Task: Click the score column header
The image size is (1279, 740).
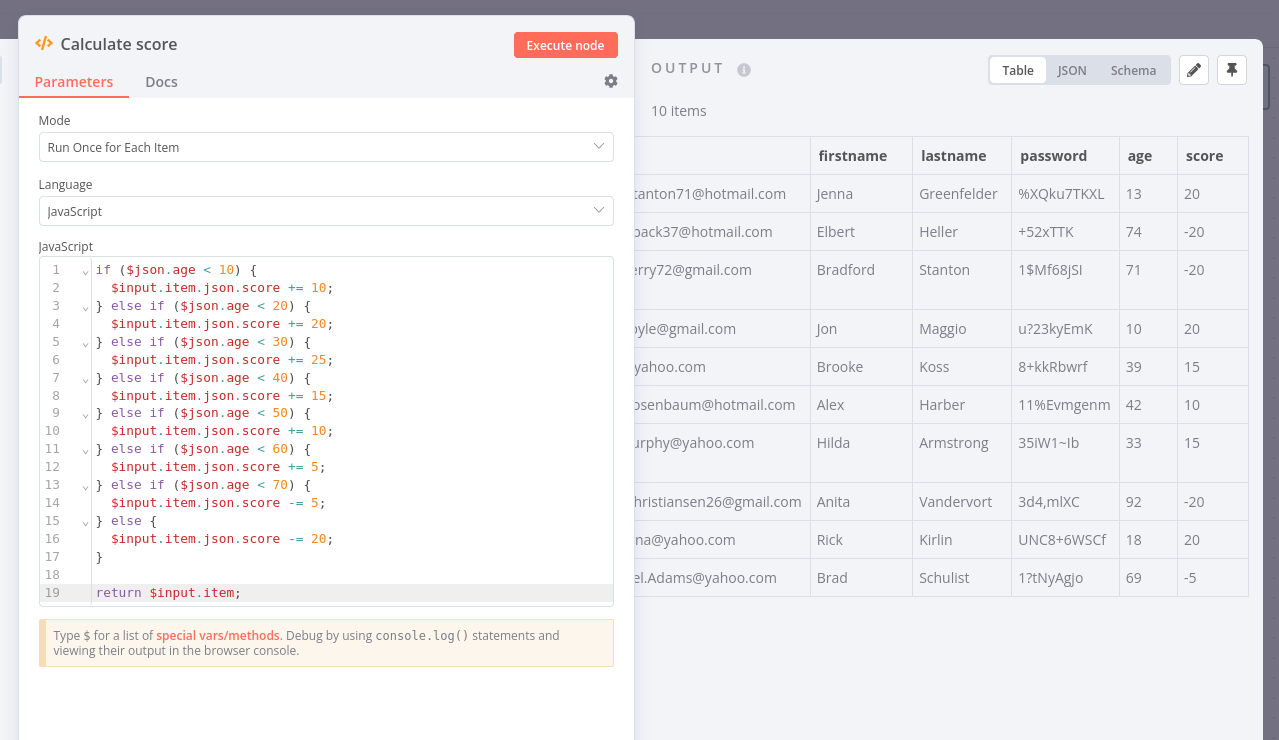Action: 1204,156
